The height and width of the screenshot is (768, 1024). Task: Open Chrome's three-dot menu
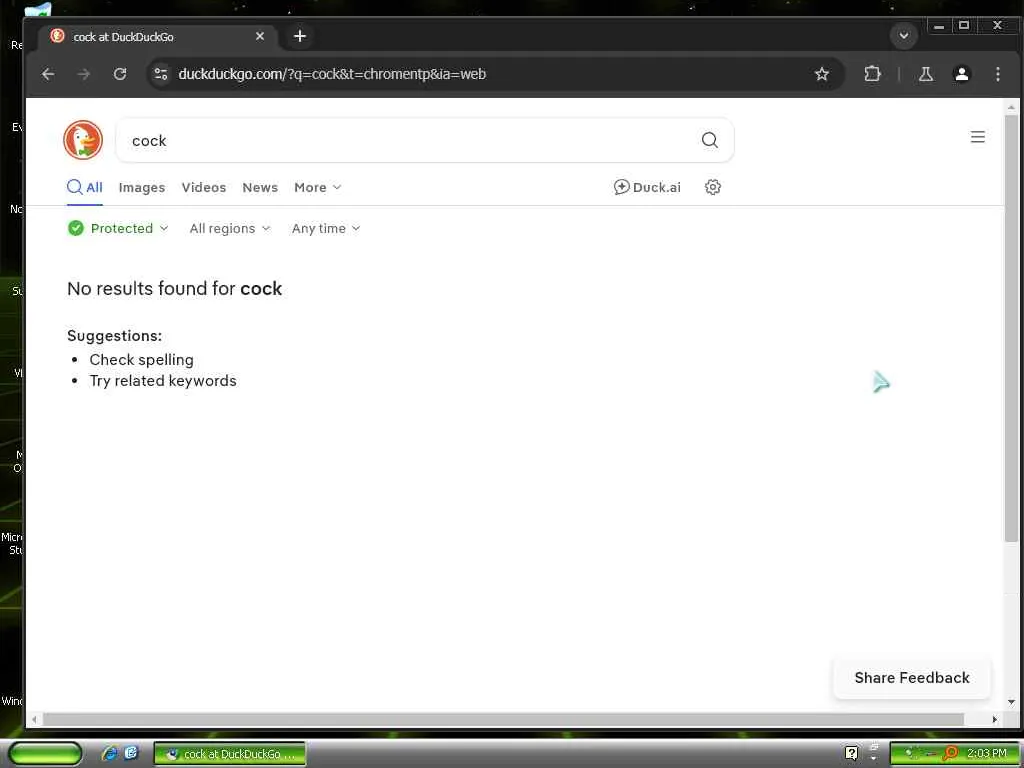(x=997, y=74)
